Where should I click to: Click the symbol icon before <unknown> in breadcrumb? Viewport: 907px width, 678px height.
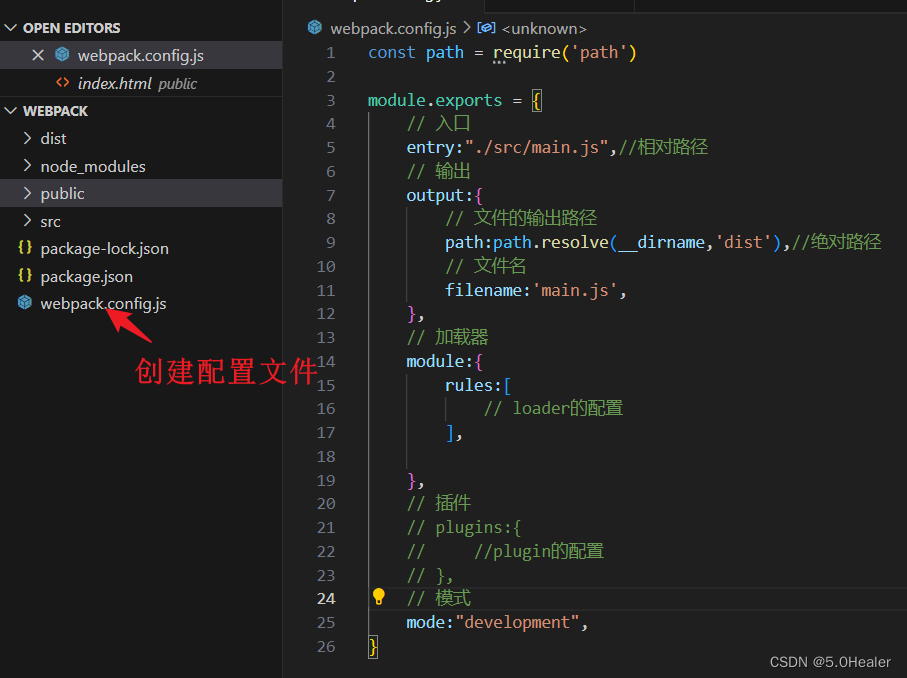click(487, 28)
